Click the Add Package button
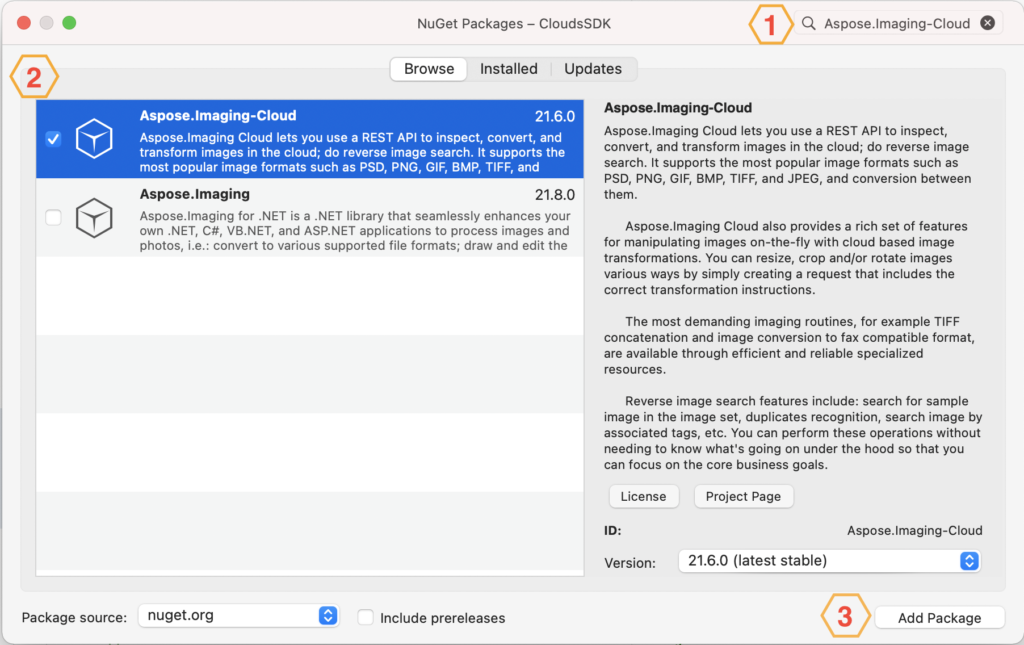Viewport: 1024px width, 645px height. [939, 618]
